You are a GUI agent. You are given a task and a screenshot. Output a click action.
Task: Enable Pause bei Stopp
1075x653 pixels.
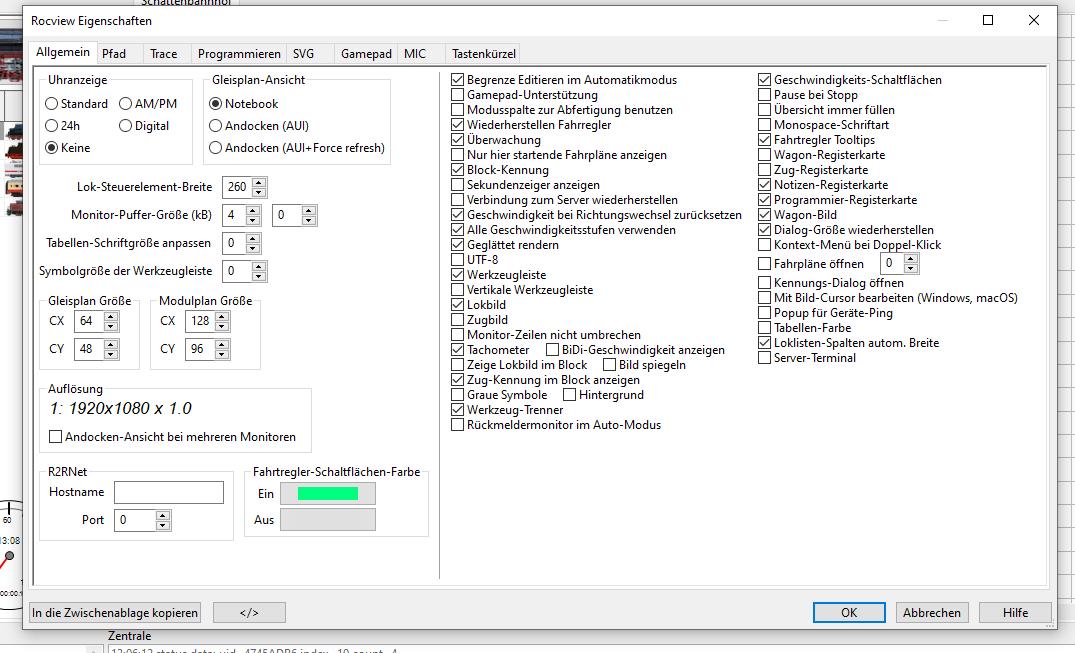tap(765, 95)
